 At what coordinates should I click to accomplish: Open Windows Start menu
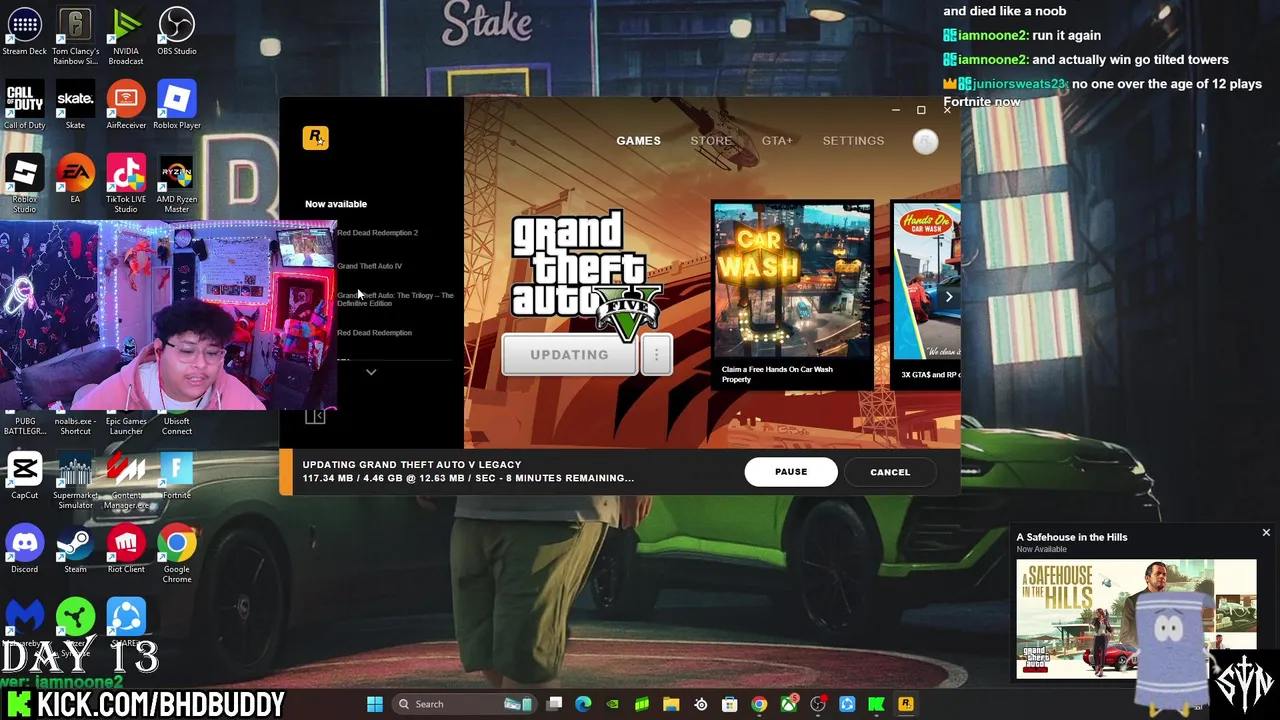pos(374,704)
